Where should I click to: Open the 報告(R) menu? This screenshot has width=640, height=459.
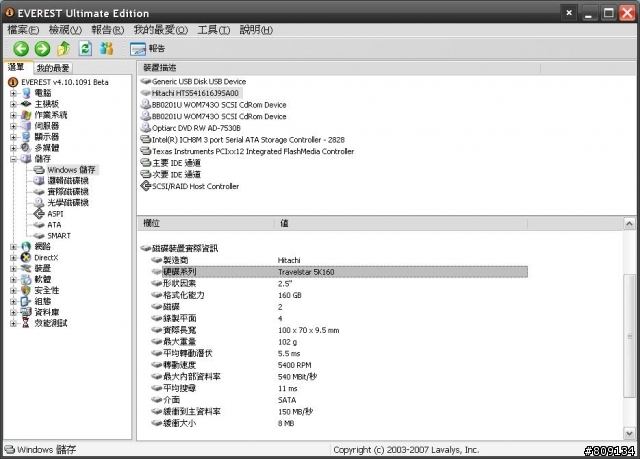point(108,30)
